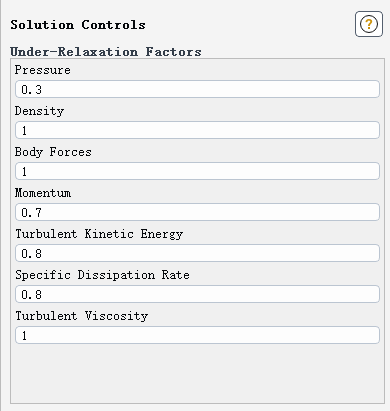Click the Pressure label text
390x411 pixels.
pos(43,70)
